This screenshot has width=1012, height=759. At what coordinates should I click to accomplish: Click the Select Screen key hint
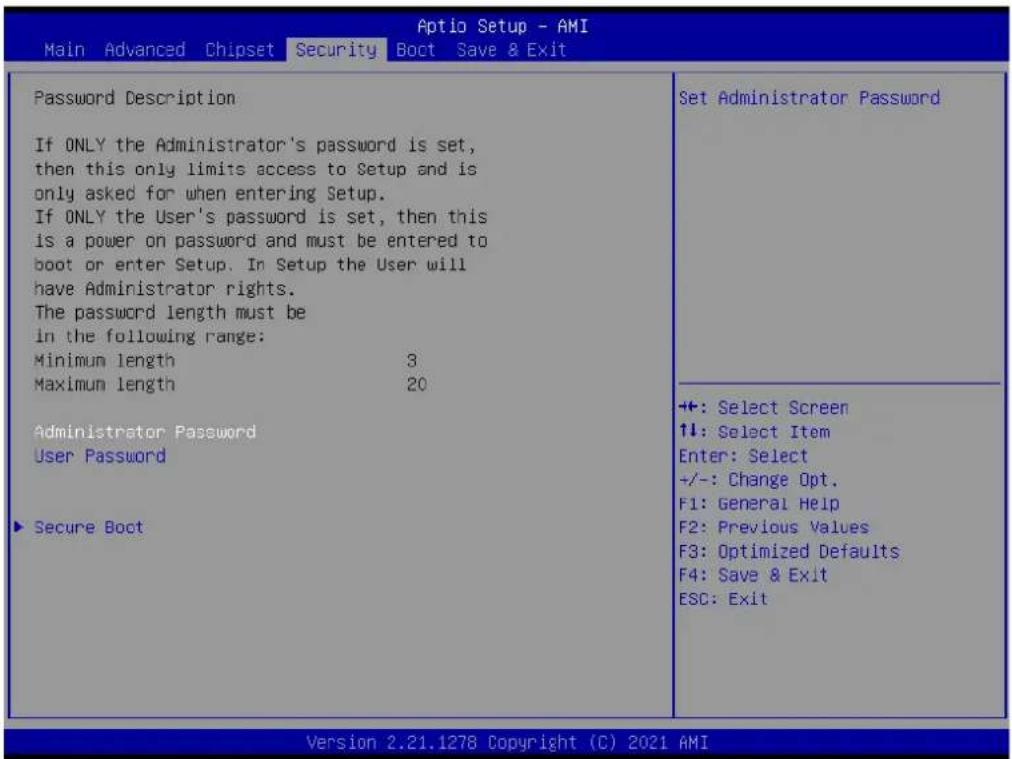[764, 408]
